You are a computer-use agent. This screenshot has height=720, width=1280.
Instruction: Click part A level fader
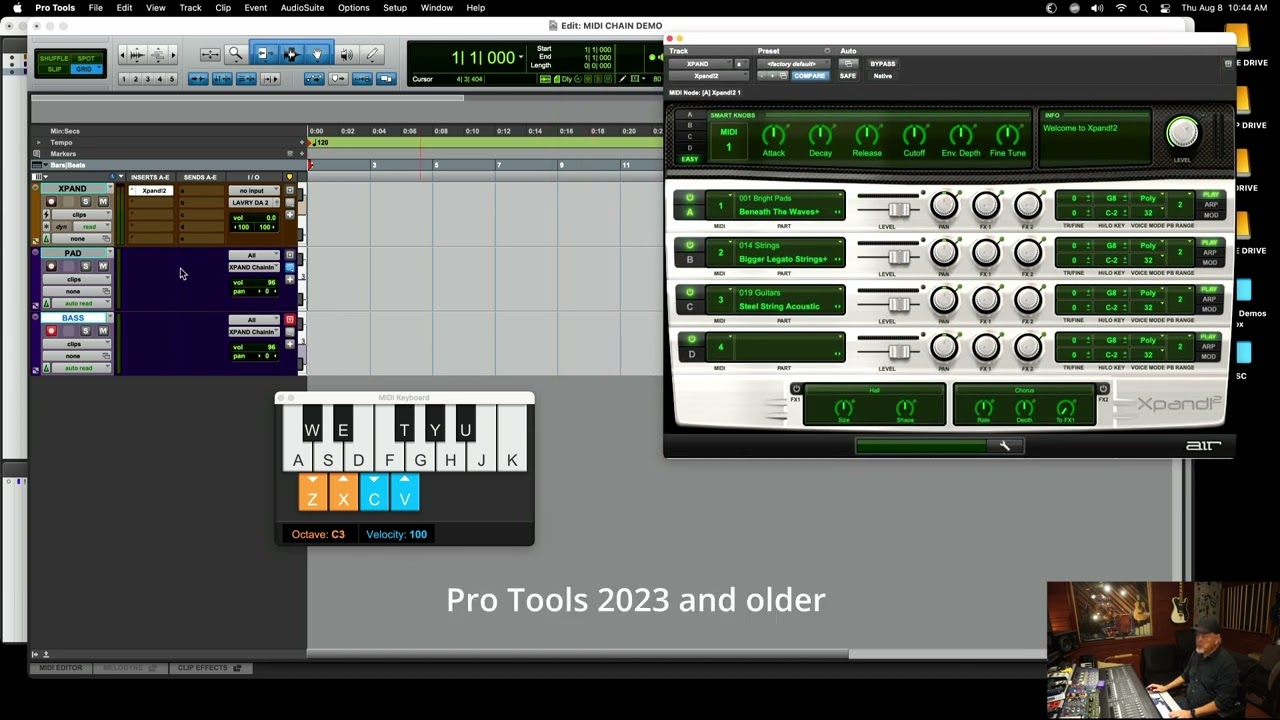click(898, 210)
